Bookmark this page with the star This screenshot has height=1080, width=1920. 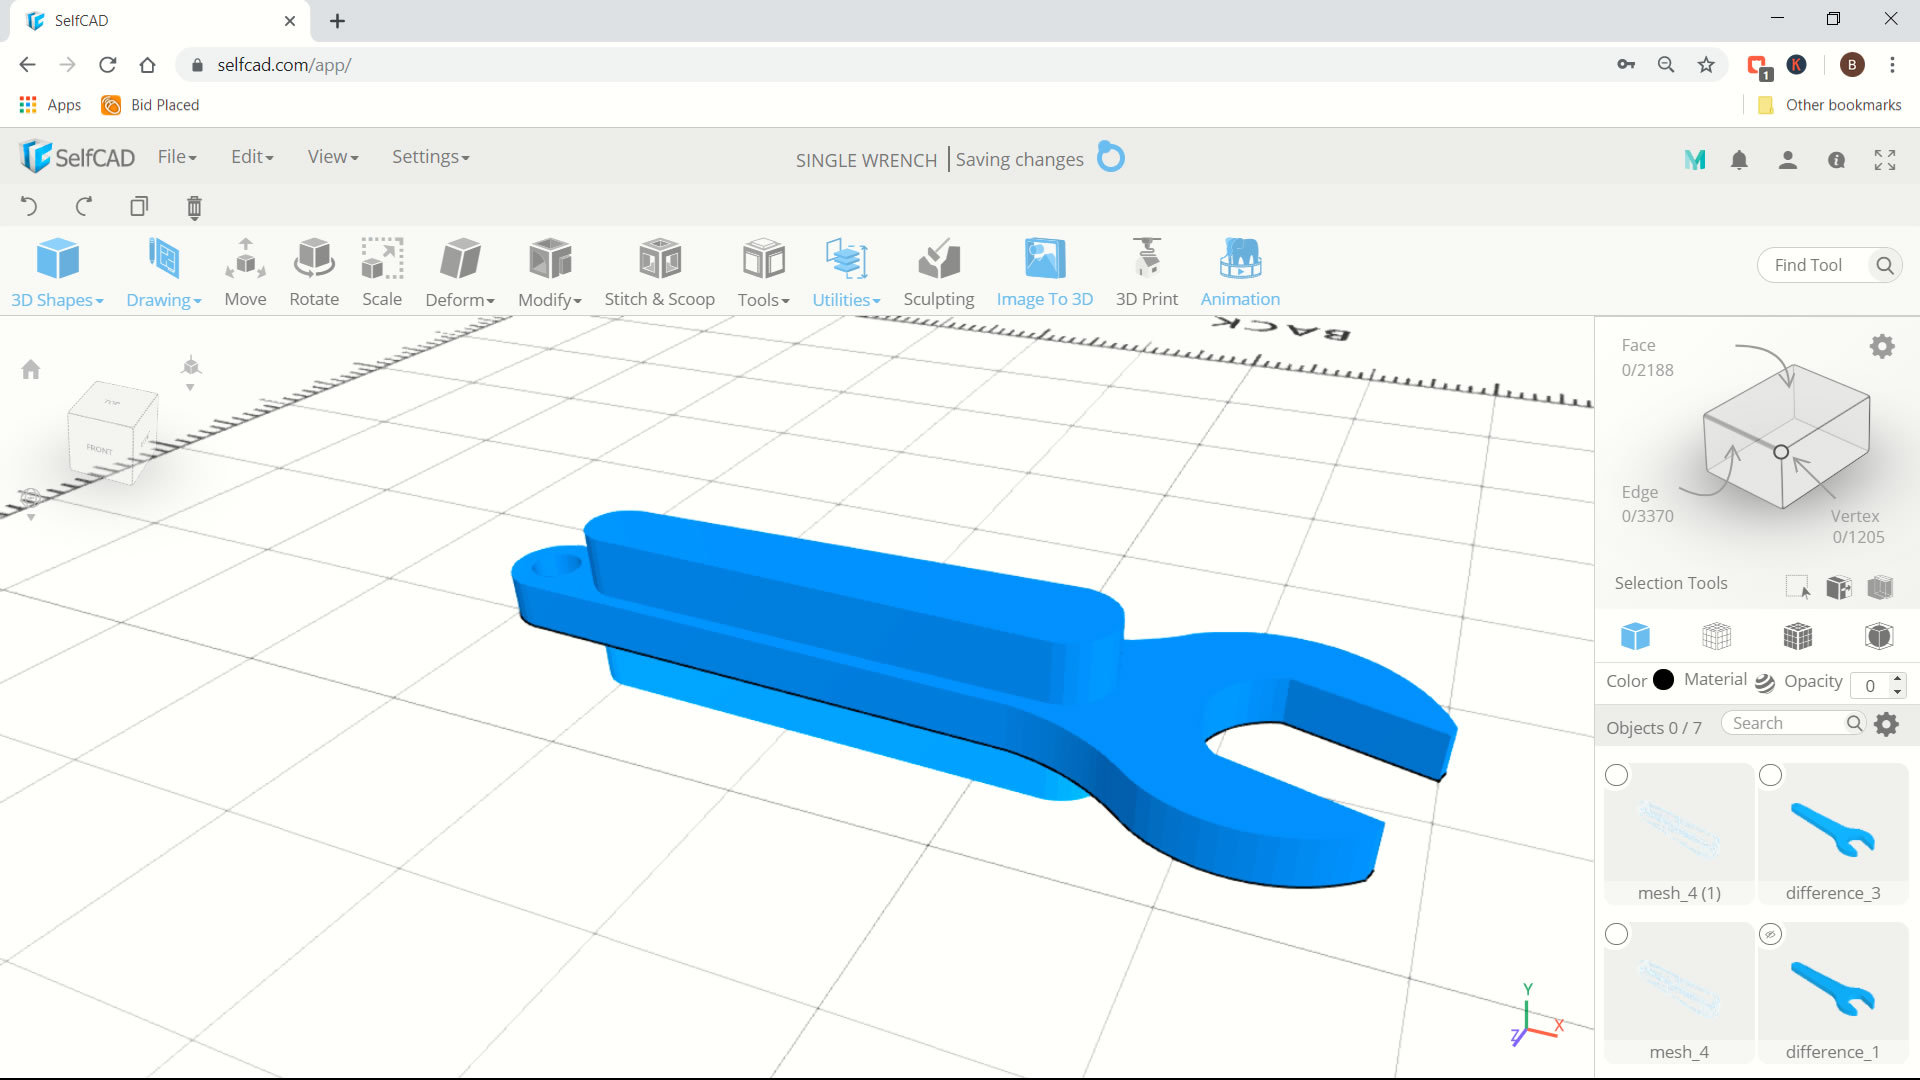point(1706,65)
